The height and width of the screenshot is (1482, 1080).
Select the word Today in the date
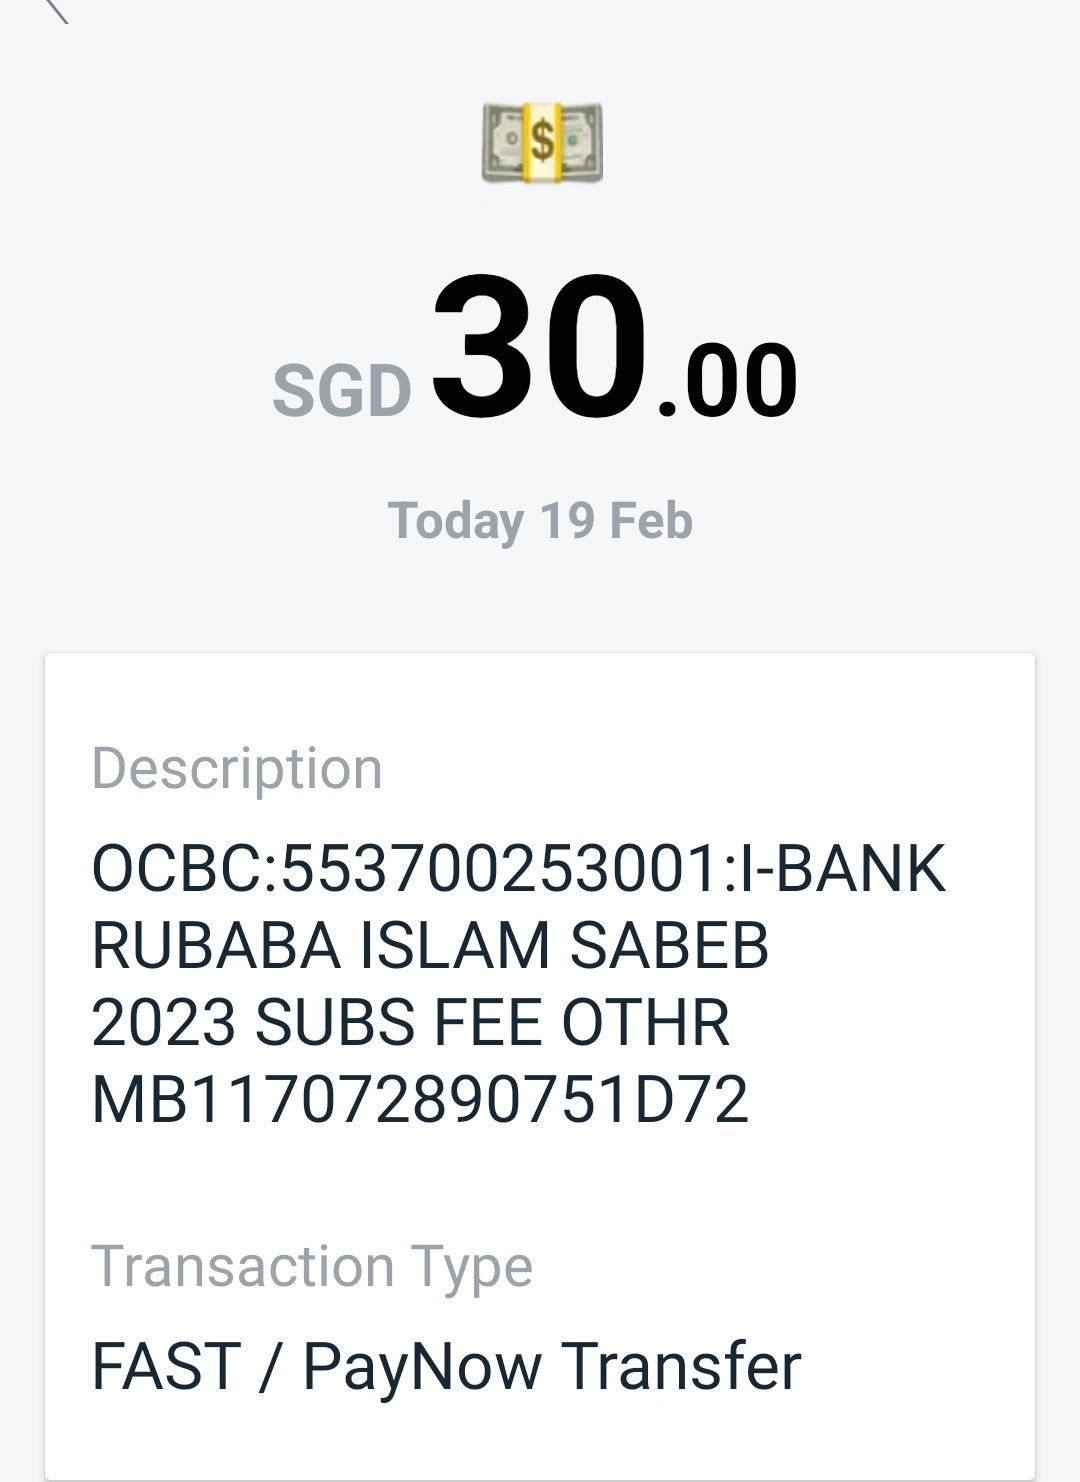click(x=456, y=521)
